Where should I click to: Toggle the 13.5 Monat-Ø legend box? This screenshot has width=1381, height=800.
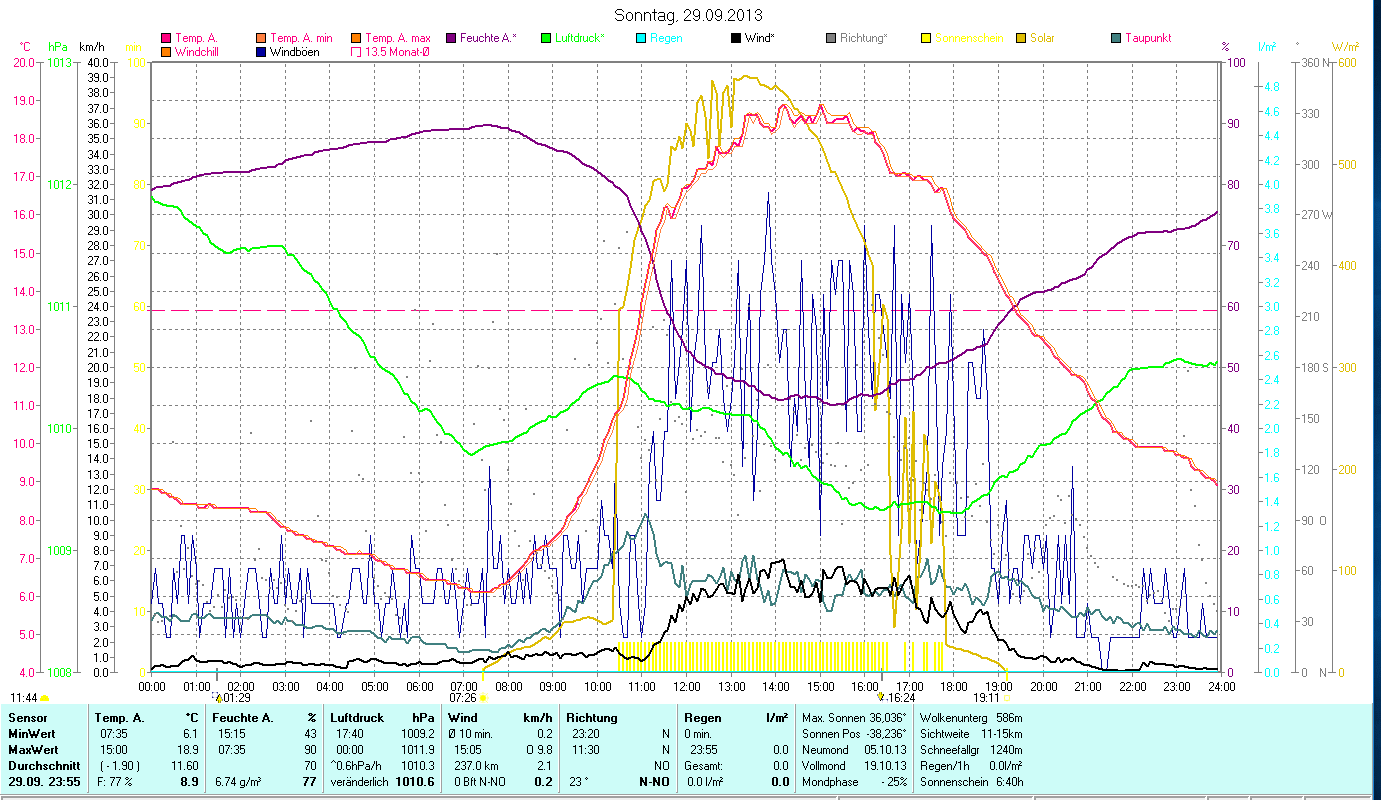pos(356,52)
